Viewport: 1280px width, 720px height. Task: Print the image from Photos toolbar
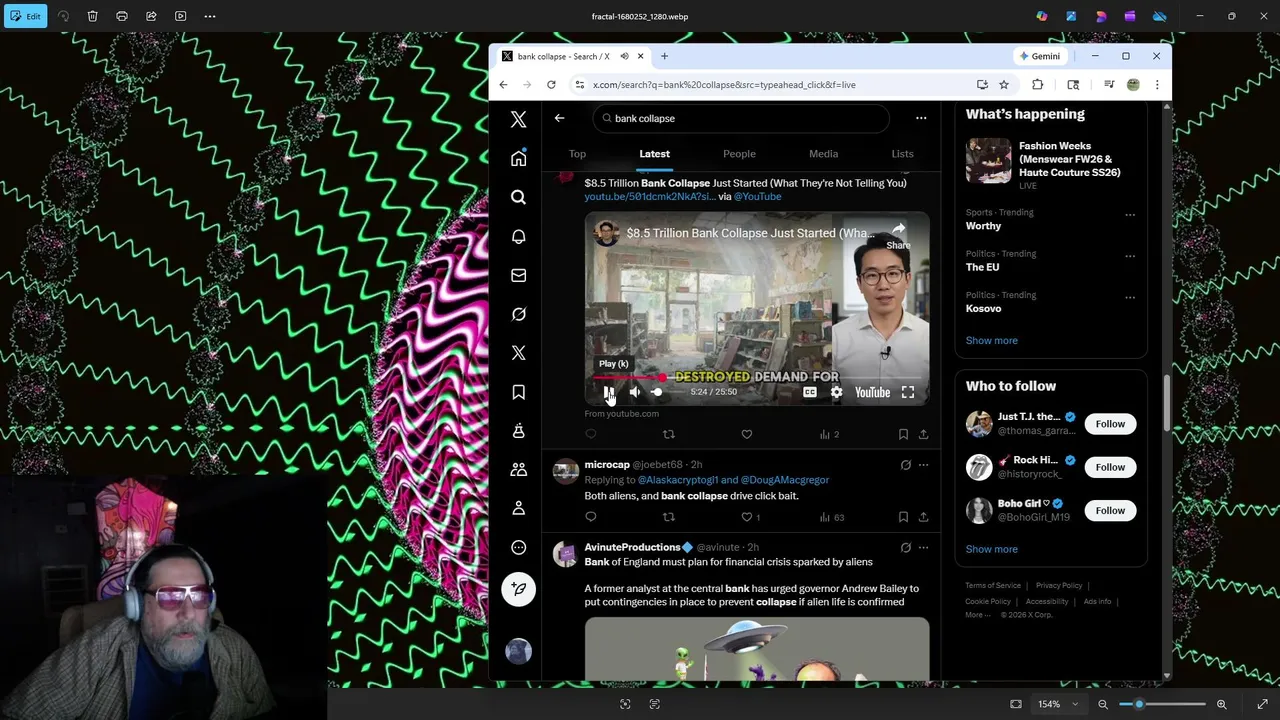tap(122, 16)
